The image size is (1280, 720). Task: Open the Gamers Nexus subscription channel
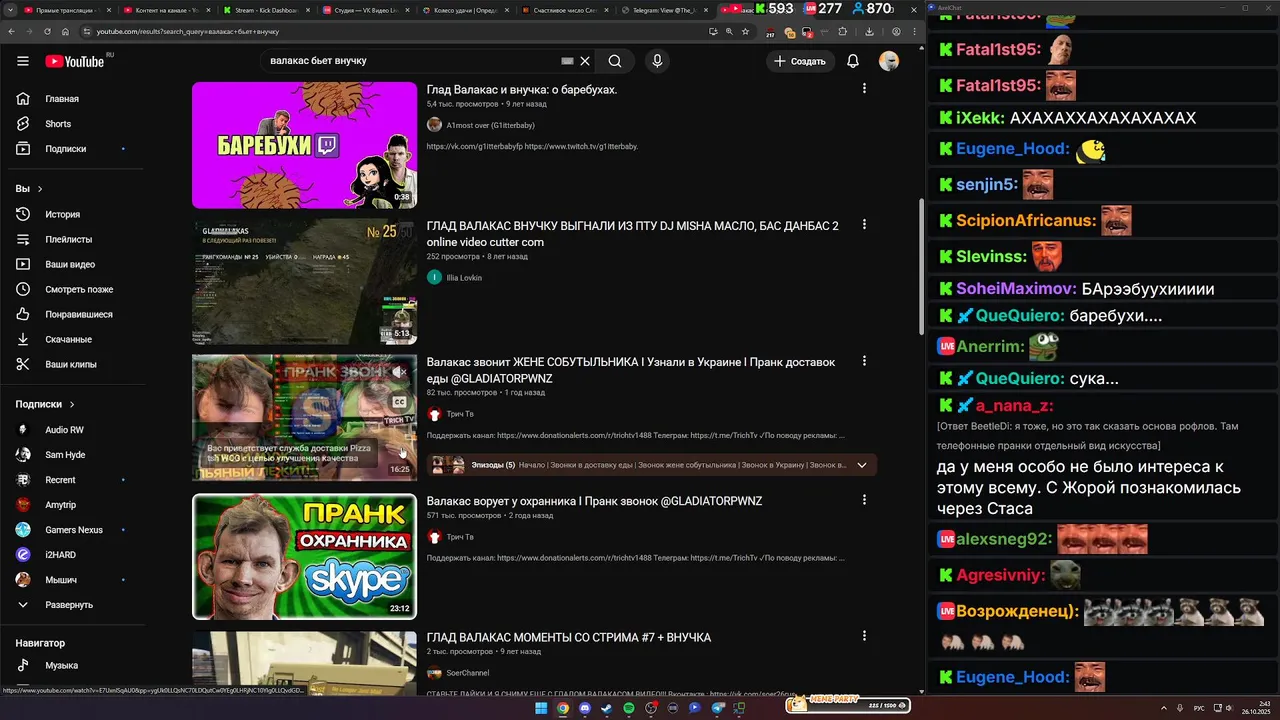point(72,530)
